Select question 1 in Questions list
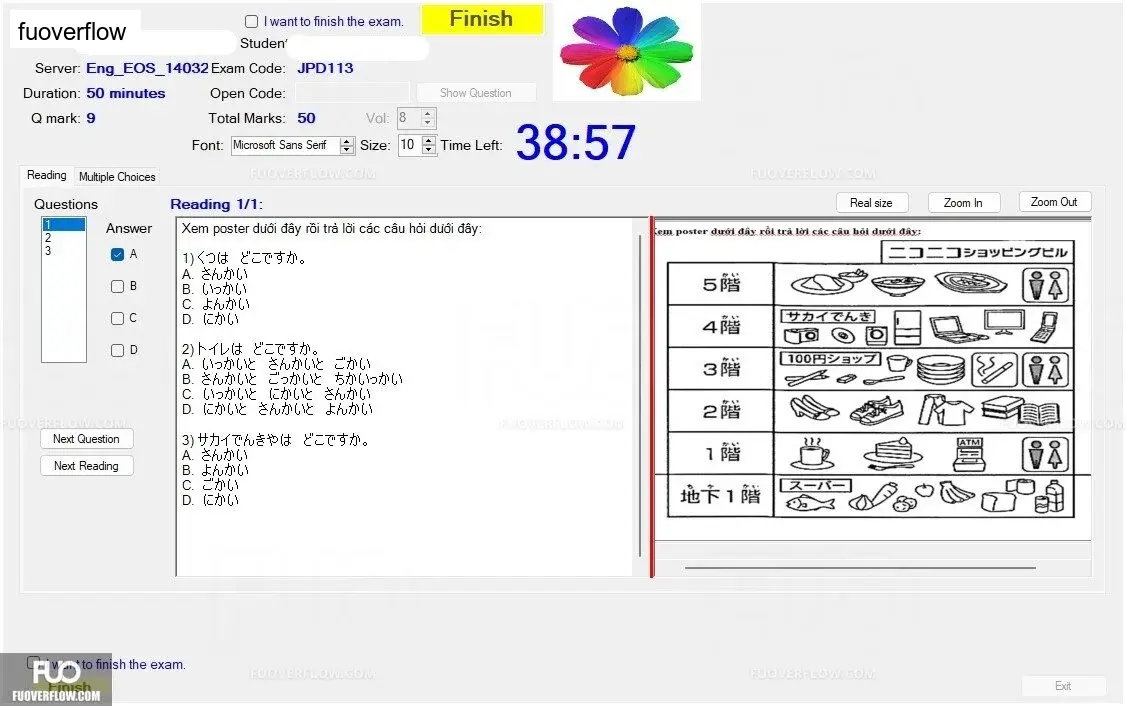 (x=63, y=225)
